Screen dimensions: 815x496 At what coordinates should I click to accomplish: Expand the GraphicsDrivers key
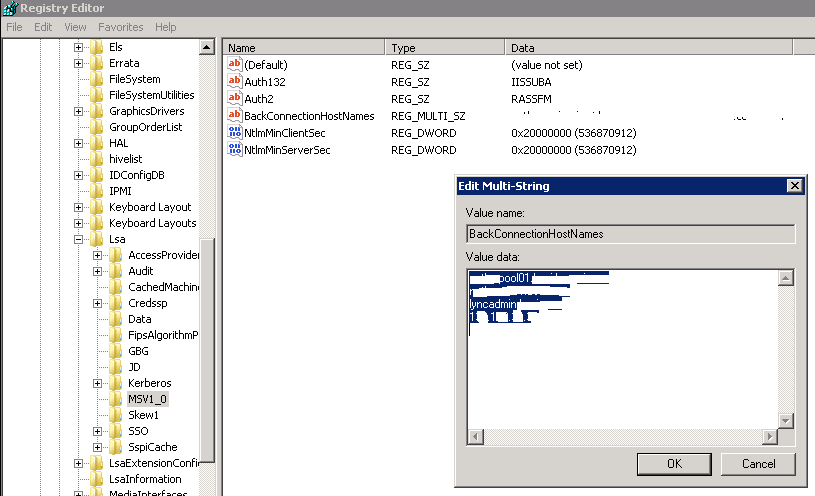click(79, 111)
